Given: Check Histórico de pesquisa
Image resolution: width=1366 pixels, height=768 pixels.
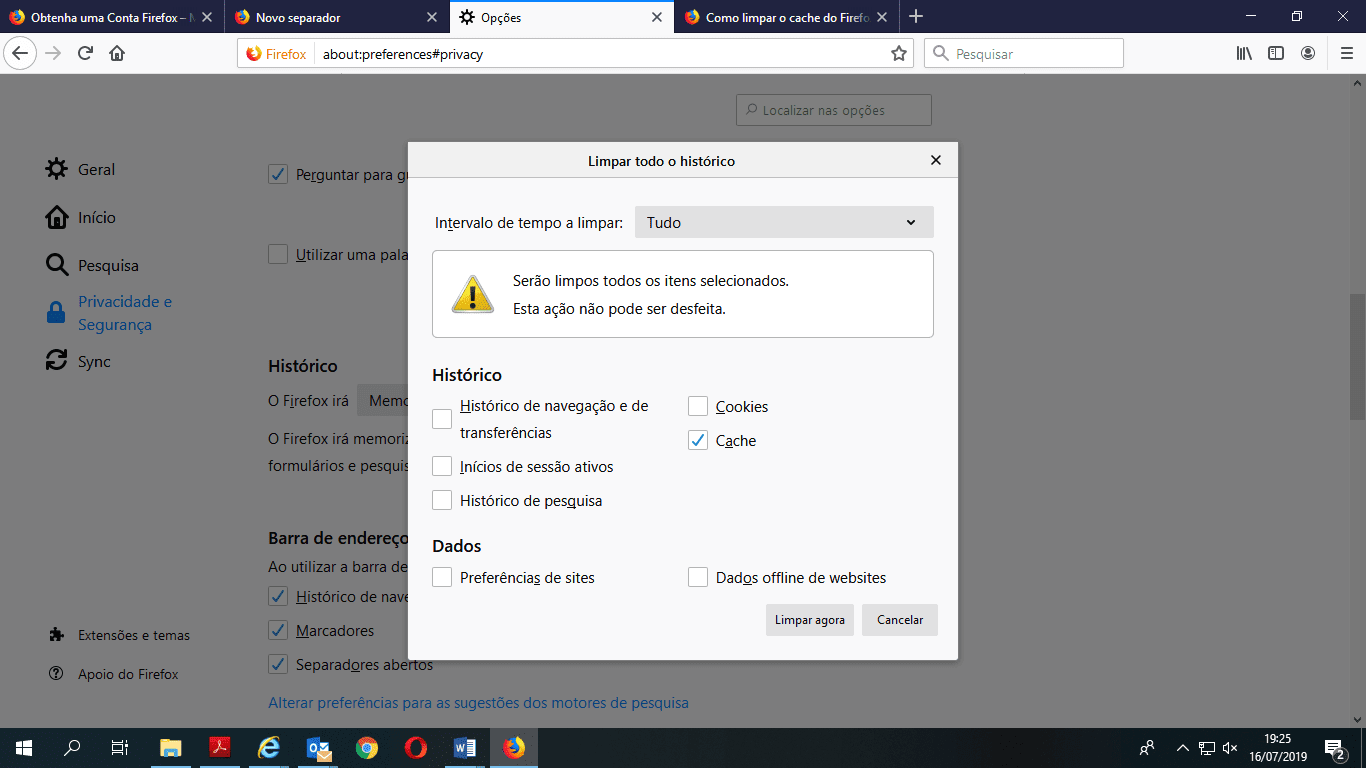Looking at the screenshot, I should (441, 500).
